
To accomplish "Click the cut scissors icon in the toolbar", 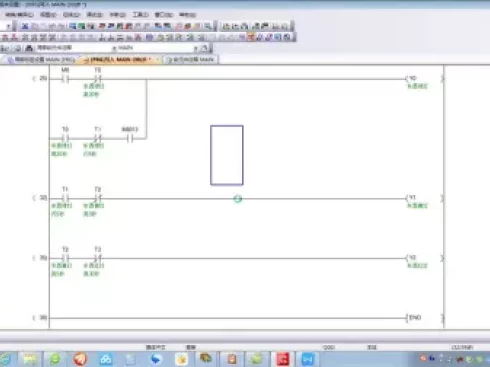I will 25,26.
